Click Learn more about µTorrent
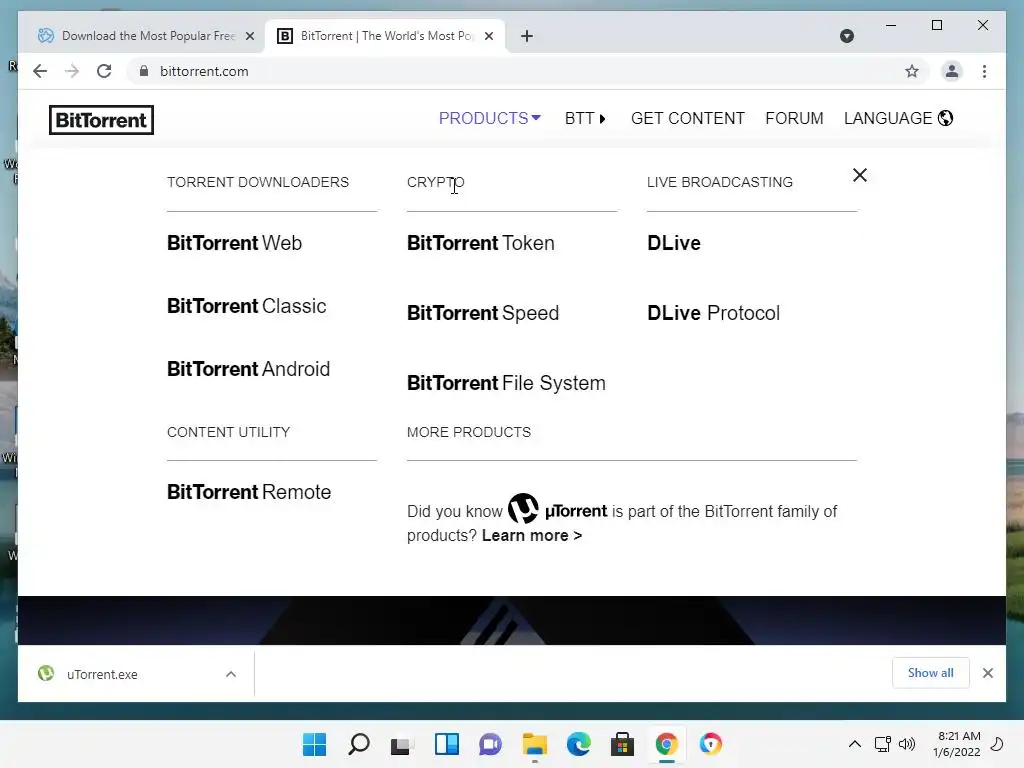The width and height of the screenshot is (1024, 768). click(x=532, y=536)
